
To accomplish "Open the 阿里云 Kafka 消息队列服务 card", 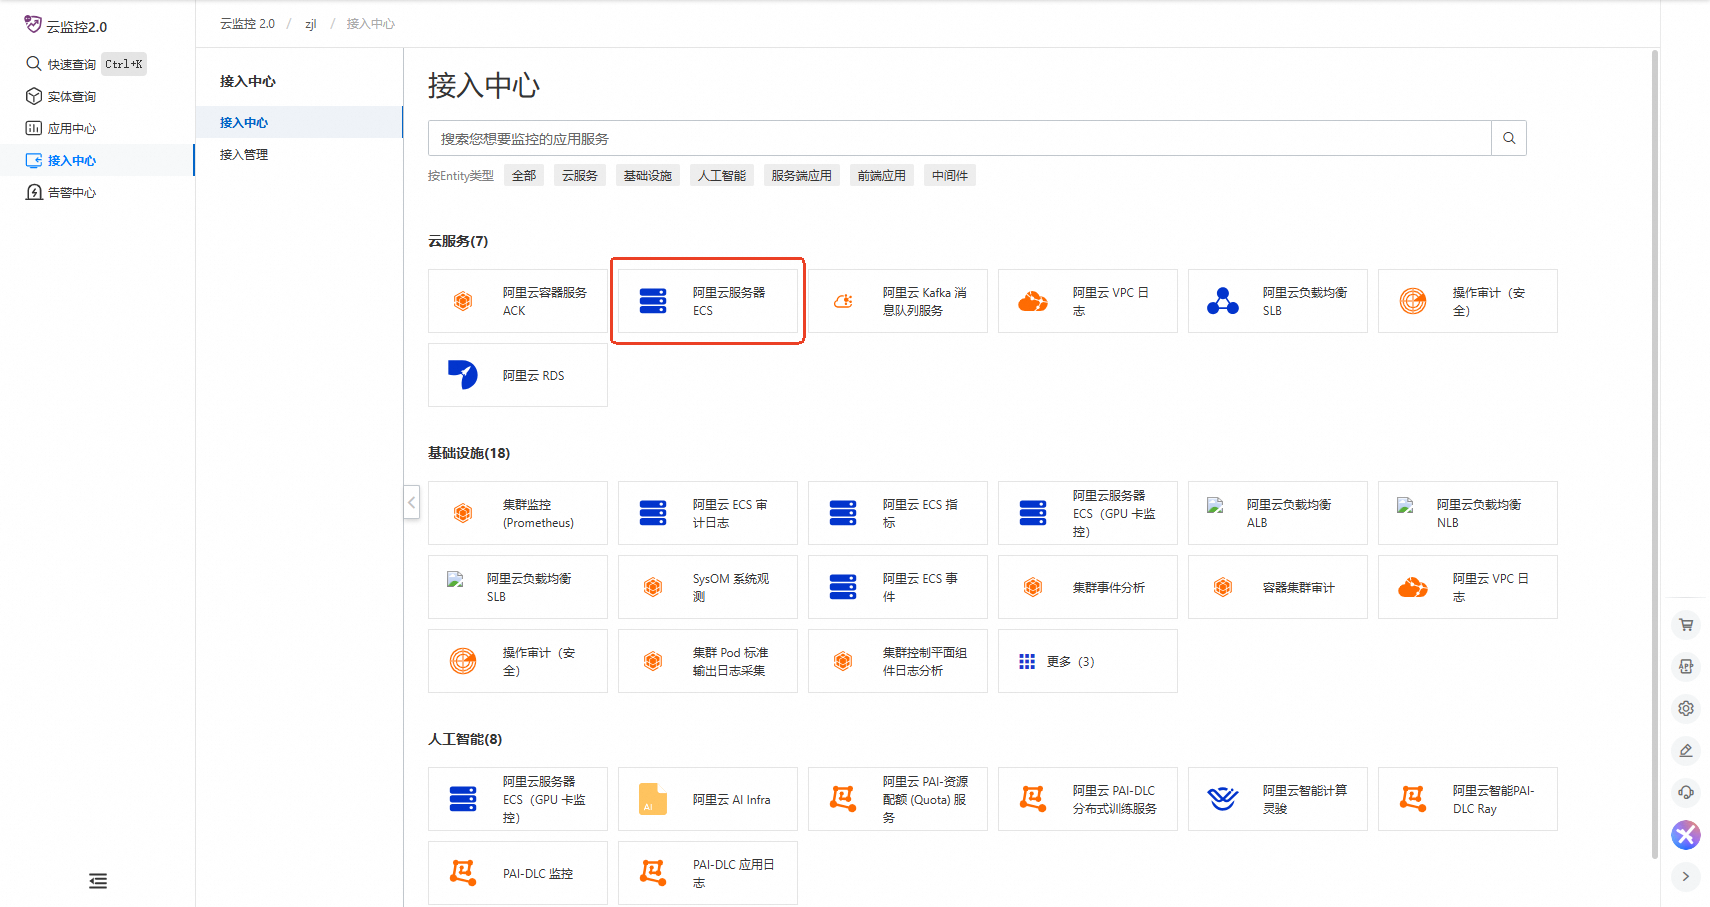I will pyautogui.click(x=898, y=301).
